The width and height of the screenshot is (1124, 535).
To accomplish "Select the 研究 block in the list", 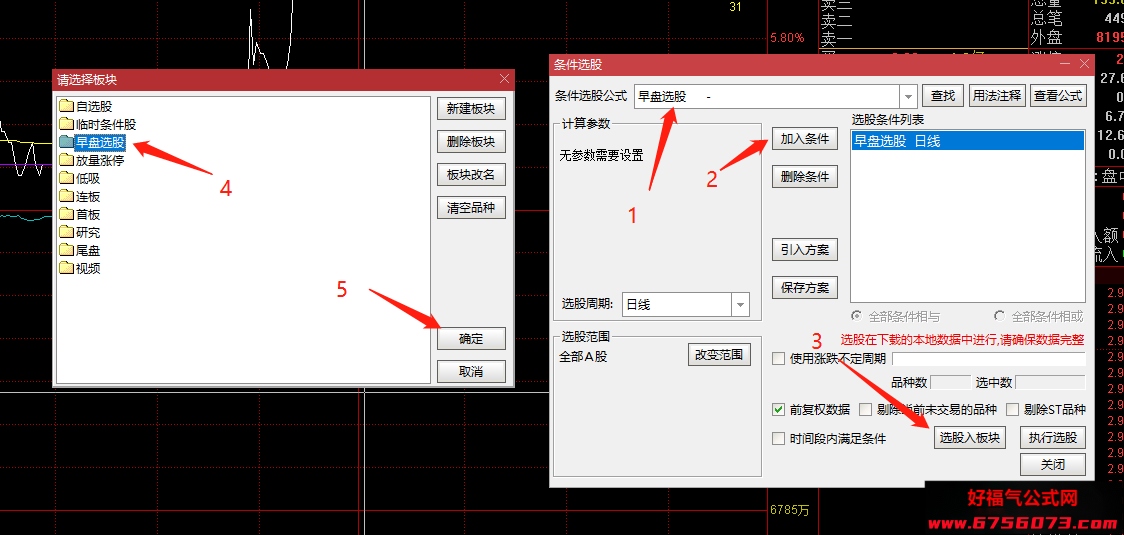I will coord(88,232).
